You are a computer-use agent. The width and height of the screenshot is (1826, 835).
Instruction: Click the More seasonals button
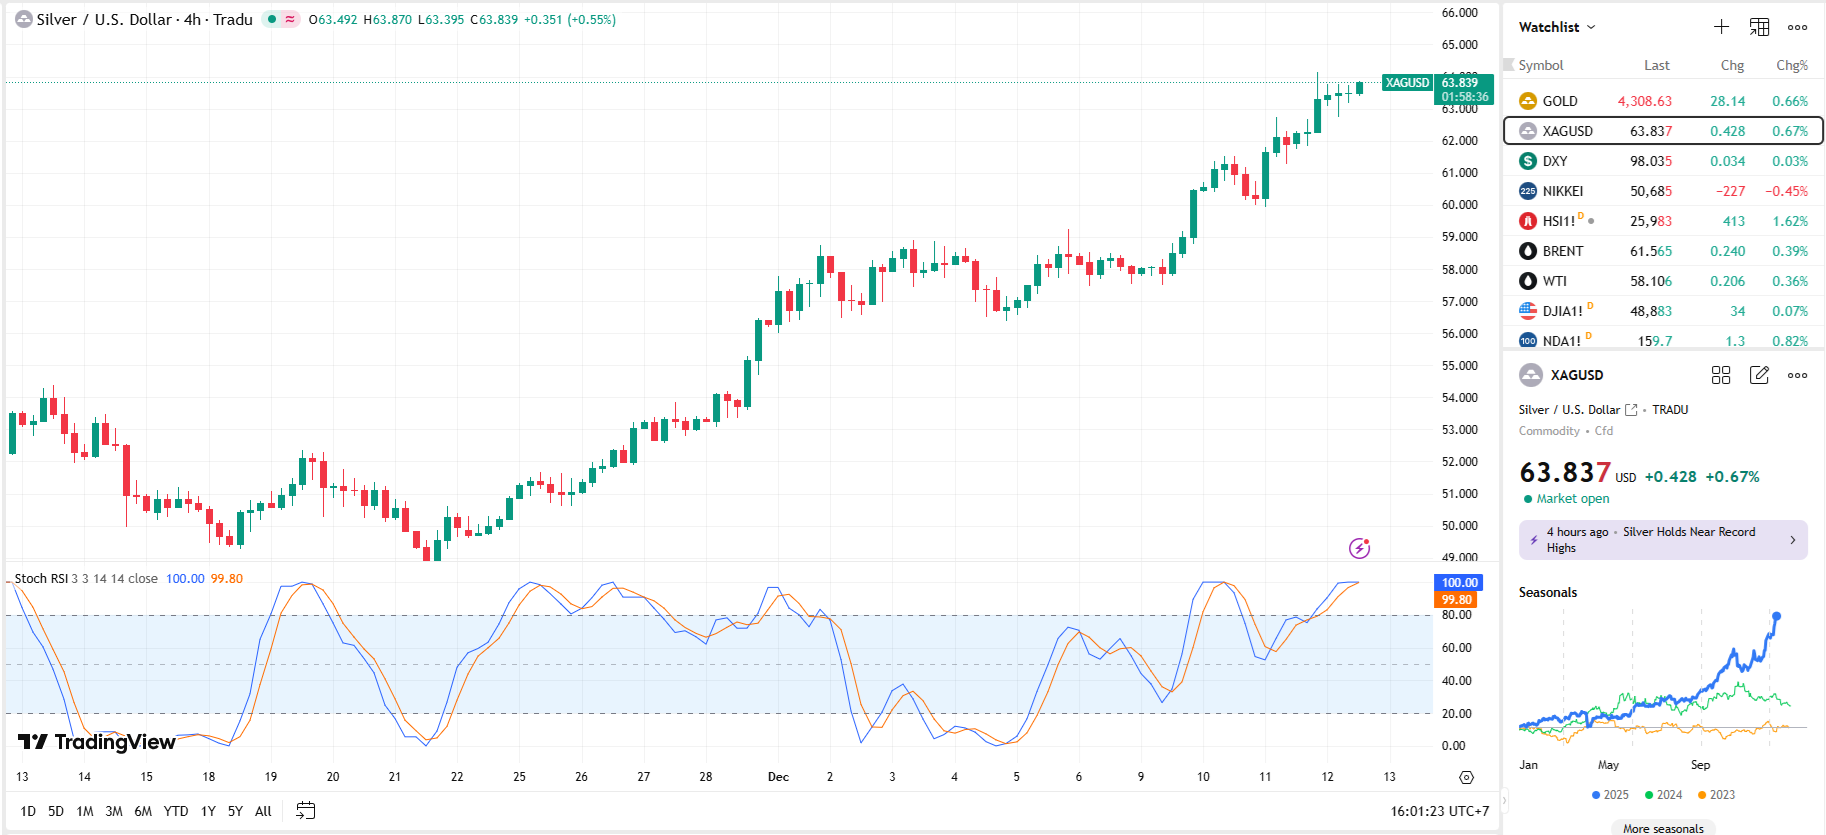1663,828
